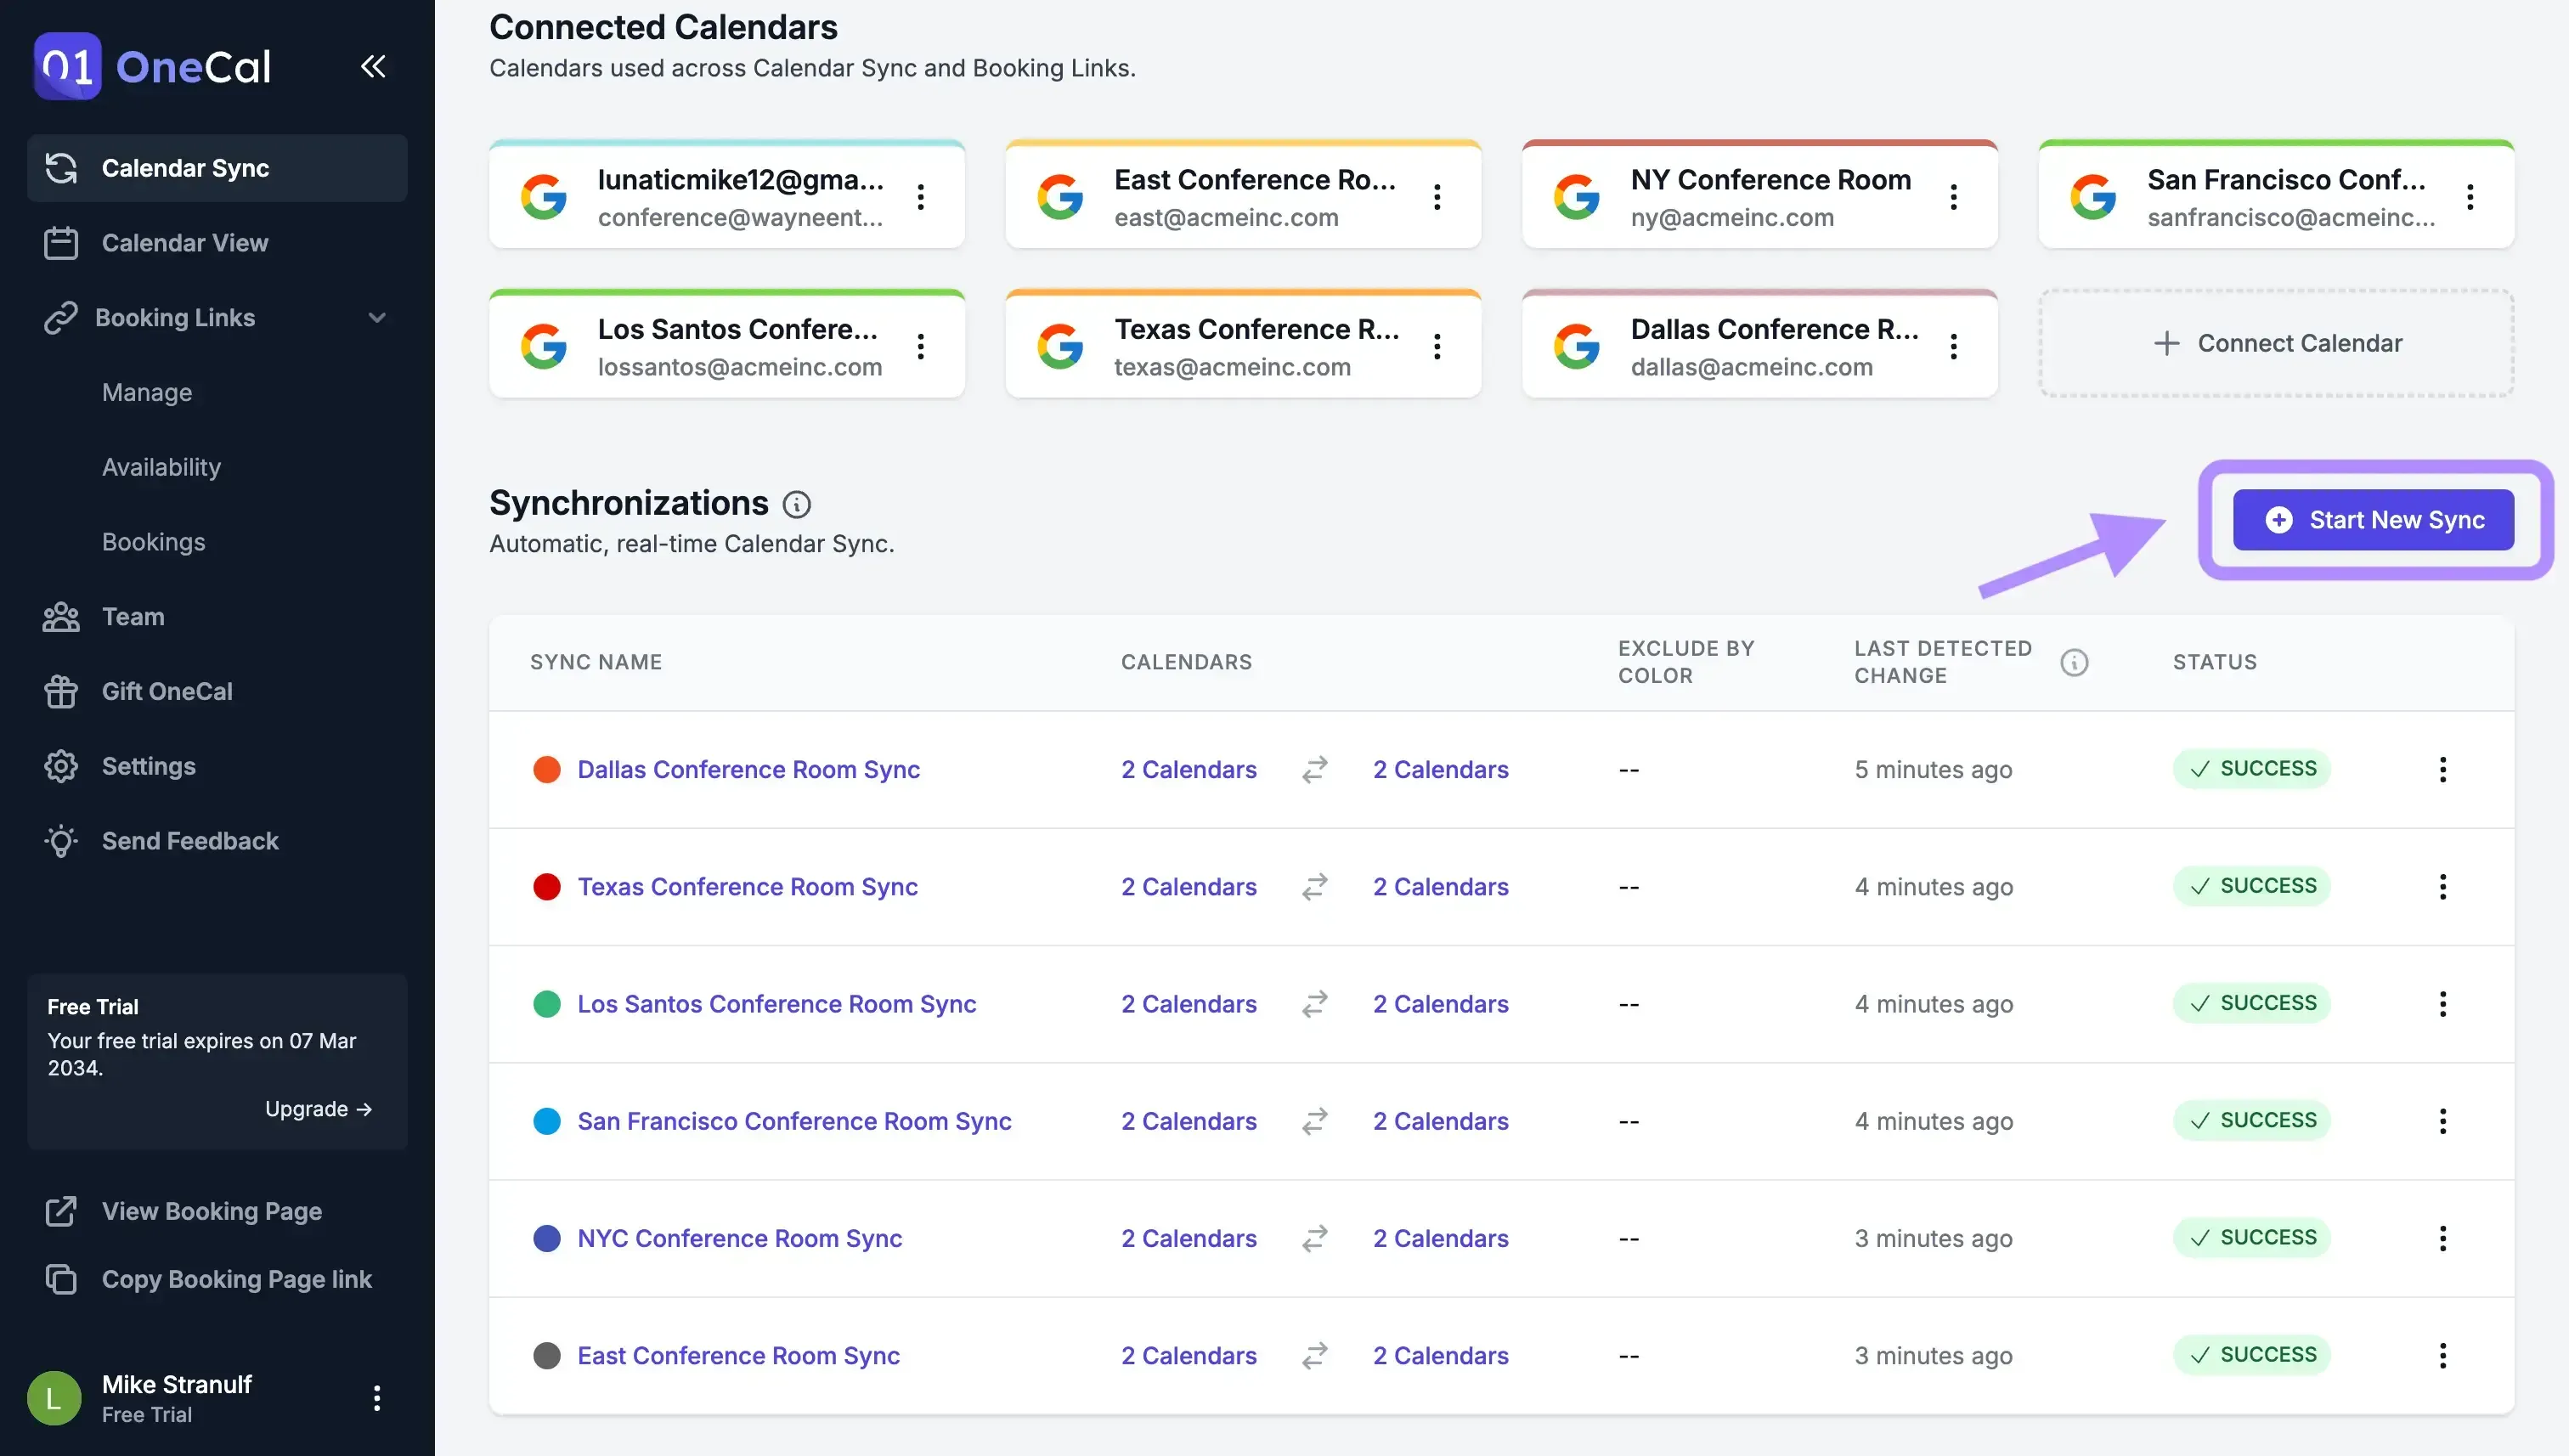The width and height of the screenshot is (2569, 1456).
Task: Click Send Feedback lightbulb item
Action: [189, 841]
